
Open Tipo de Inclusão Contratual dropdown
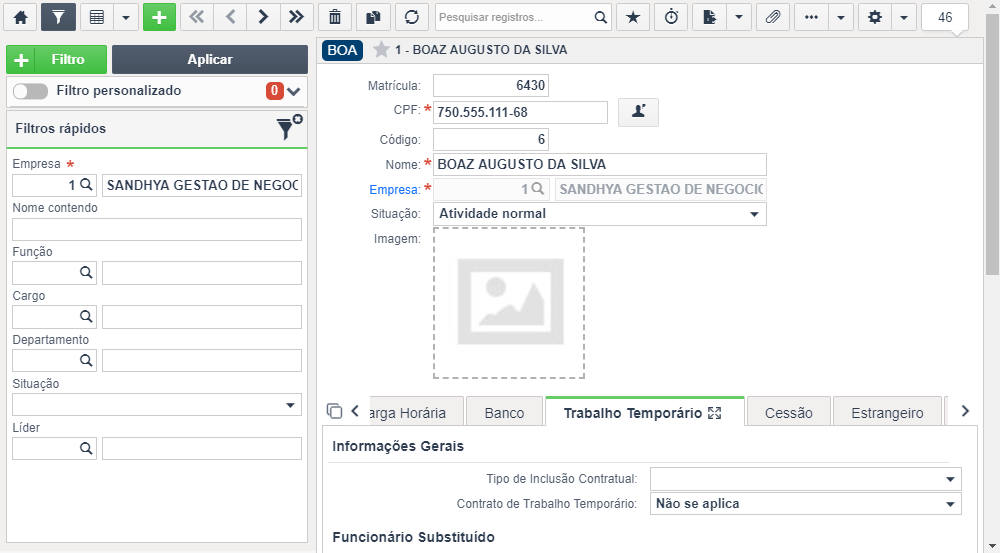(x=805, y=479)
